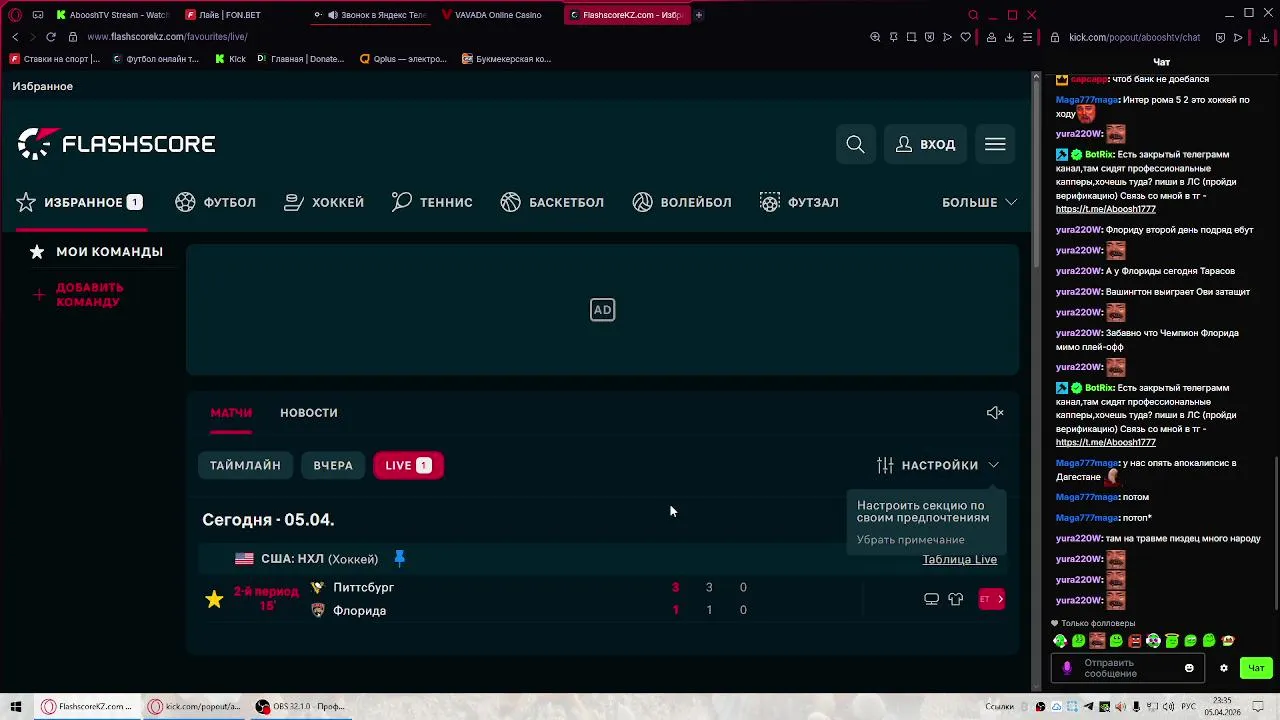Open the TV broadcast icon for the match
The image size is (1280, 720).
[931, 599]
